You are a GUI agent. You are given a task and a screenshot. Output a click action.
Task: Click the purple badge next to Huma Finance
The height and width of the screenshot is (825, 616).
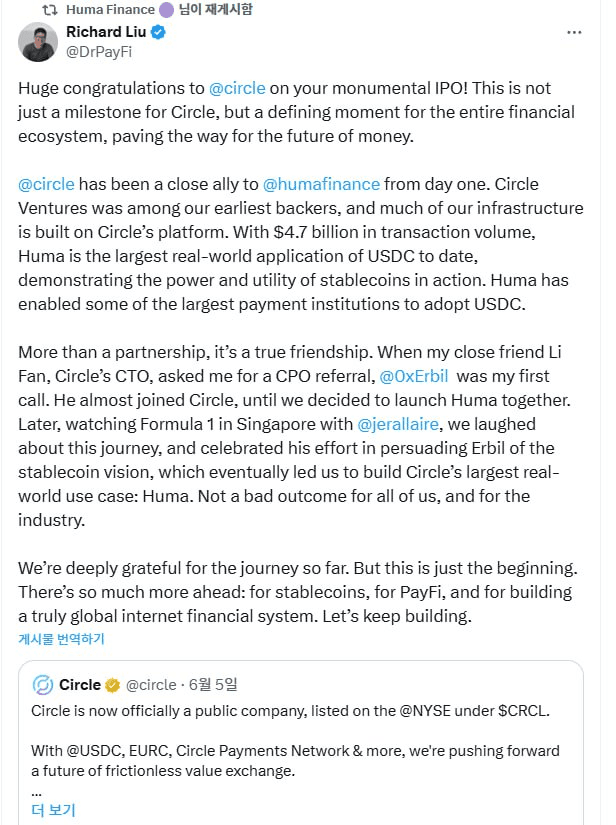(165, 10)
